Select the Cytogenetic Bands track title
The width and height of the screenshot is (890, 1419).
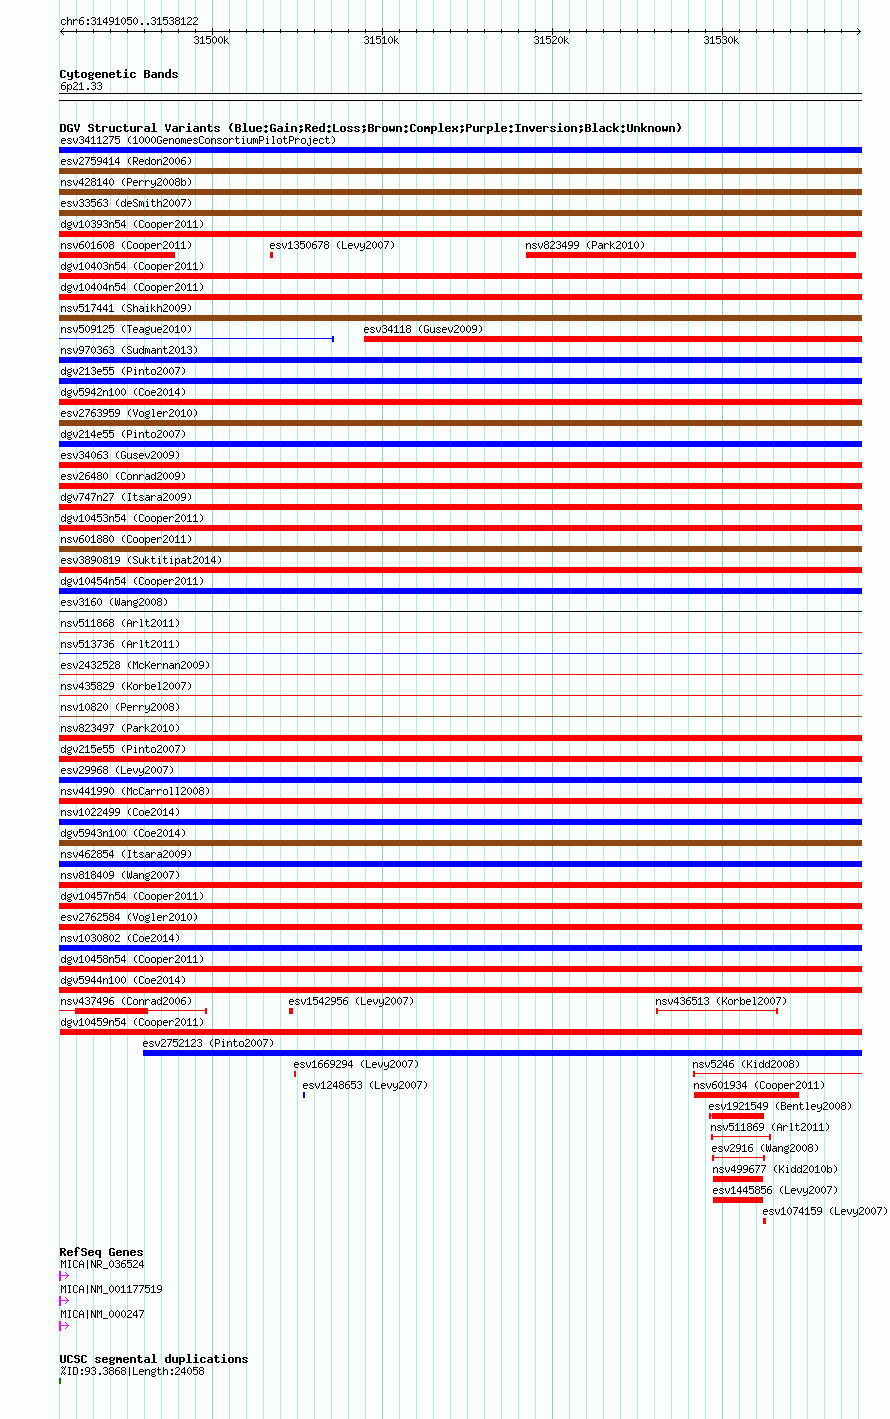tap(119, 74)
